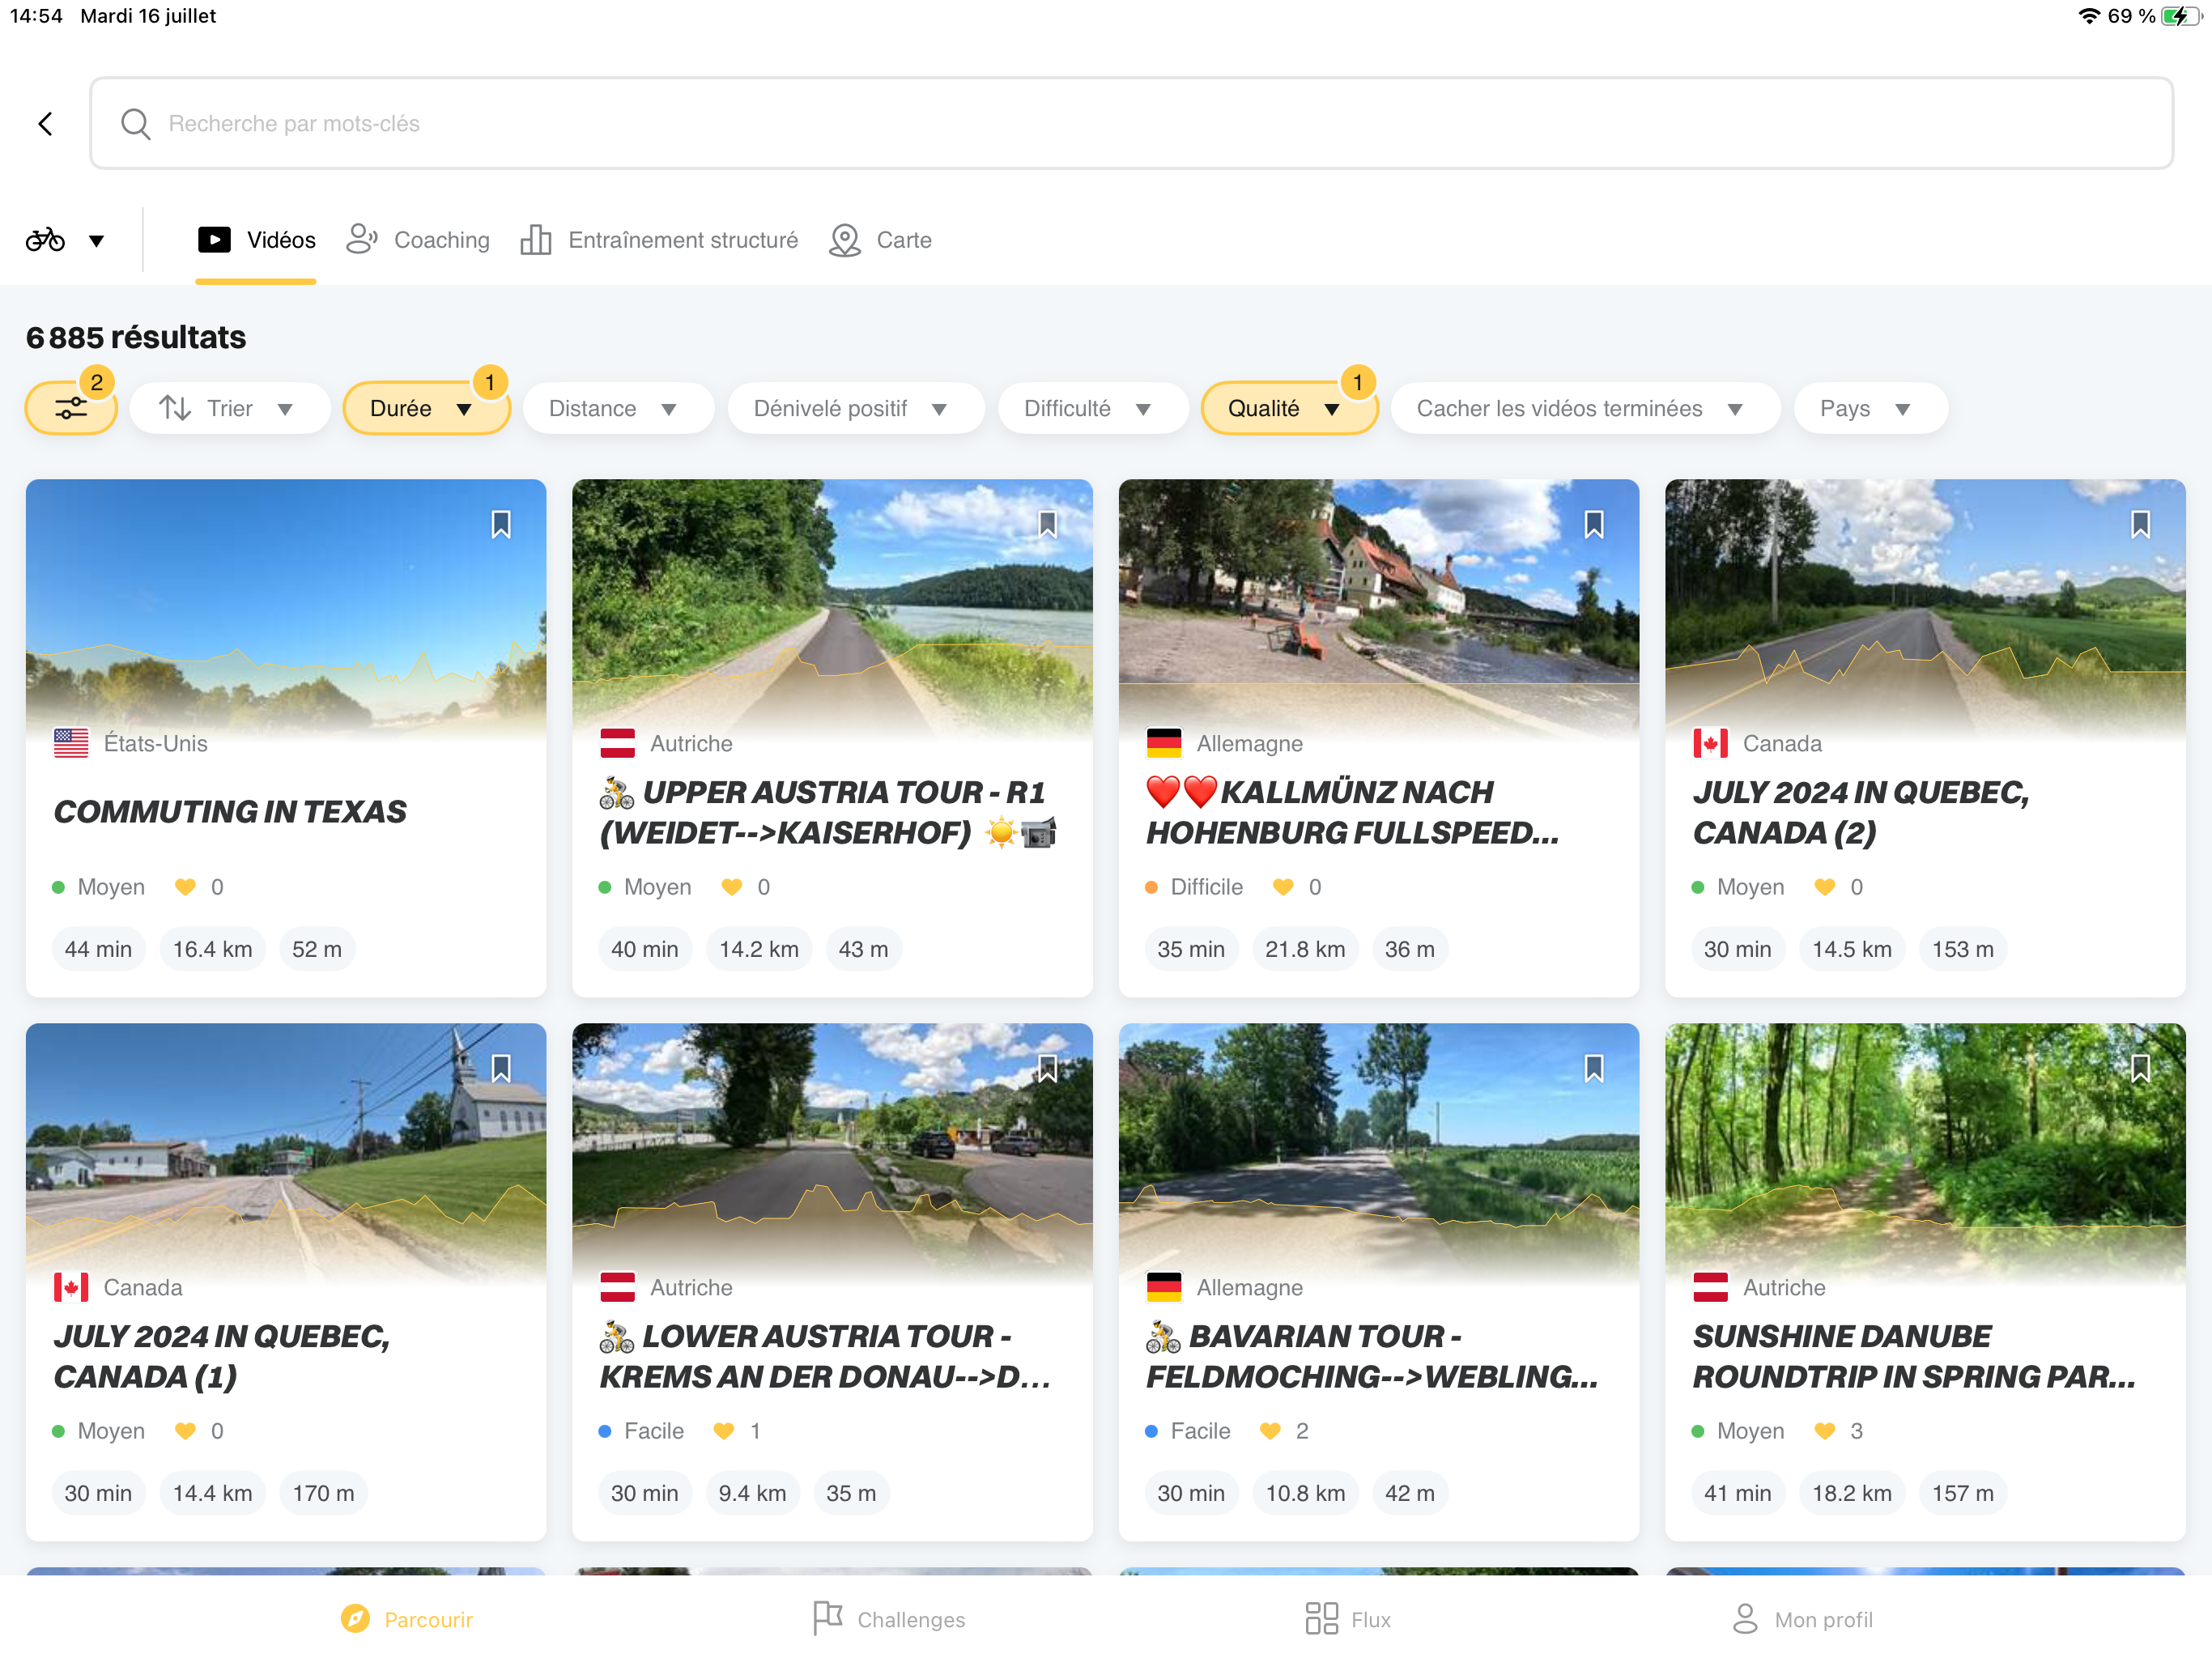The height and width of the screenshot is (1658, 2212).
Task: Tap the Canada flag on Quebec (2) card
Action: coord(1710,743)
